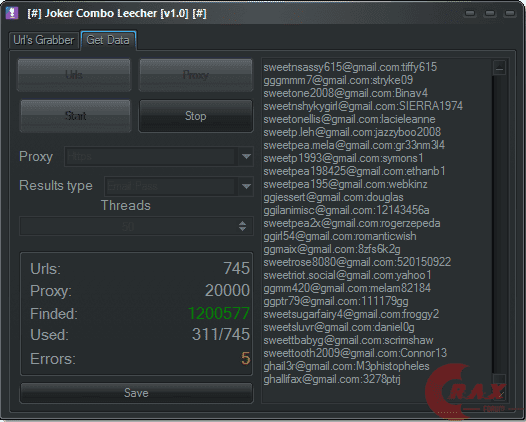Screen dimensions: 526x422
Task: Stop the running task with Stop button
Action: pyautogui.click(x=196, y=116)
